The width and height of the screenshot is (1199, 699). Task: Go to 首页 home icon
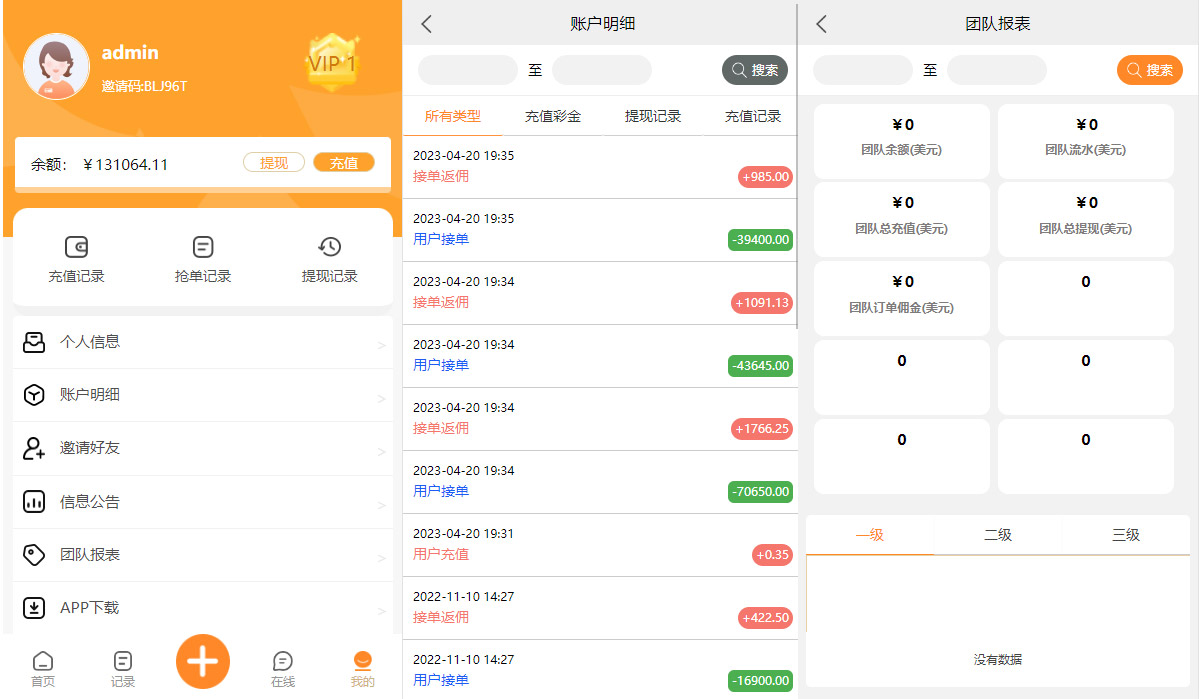(43, 661)
